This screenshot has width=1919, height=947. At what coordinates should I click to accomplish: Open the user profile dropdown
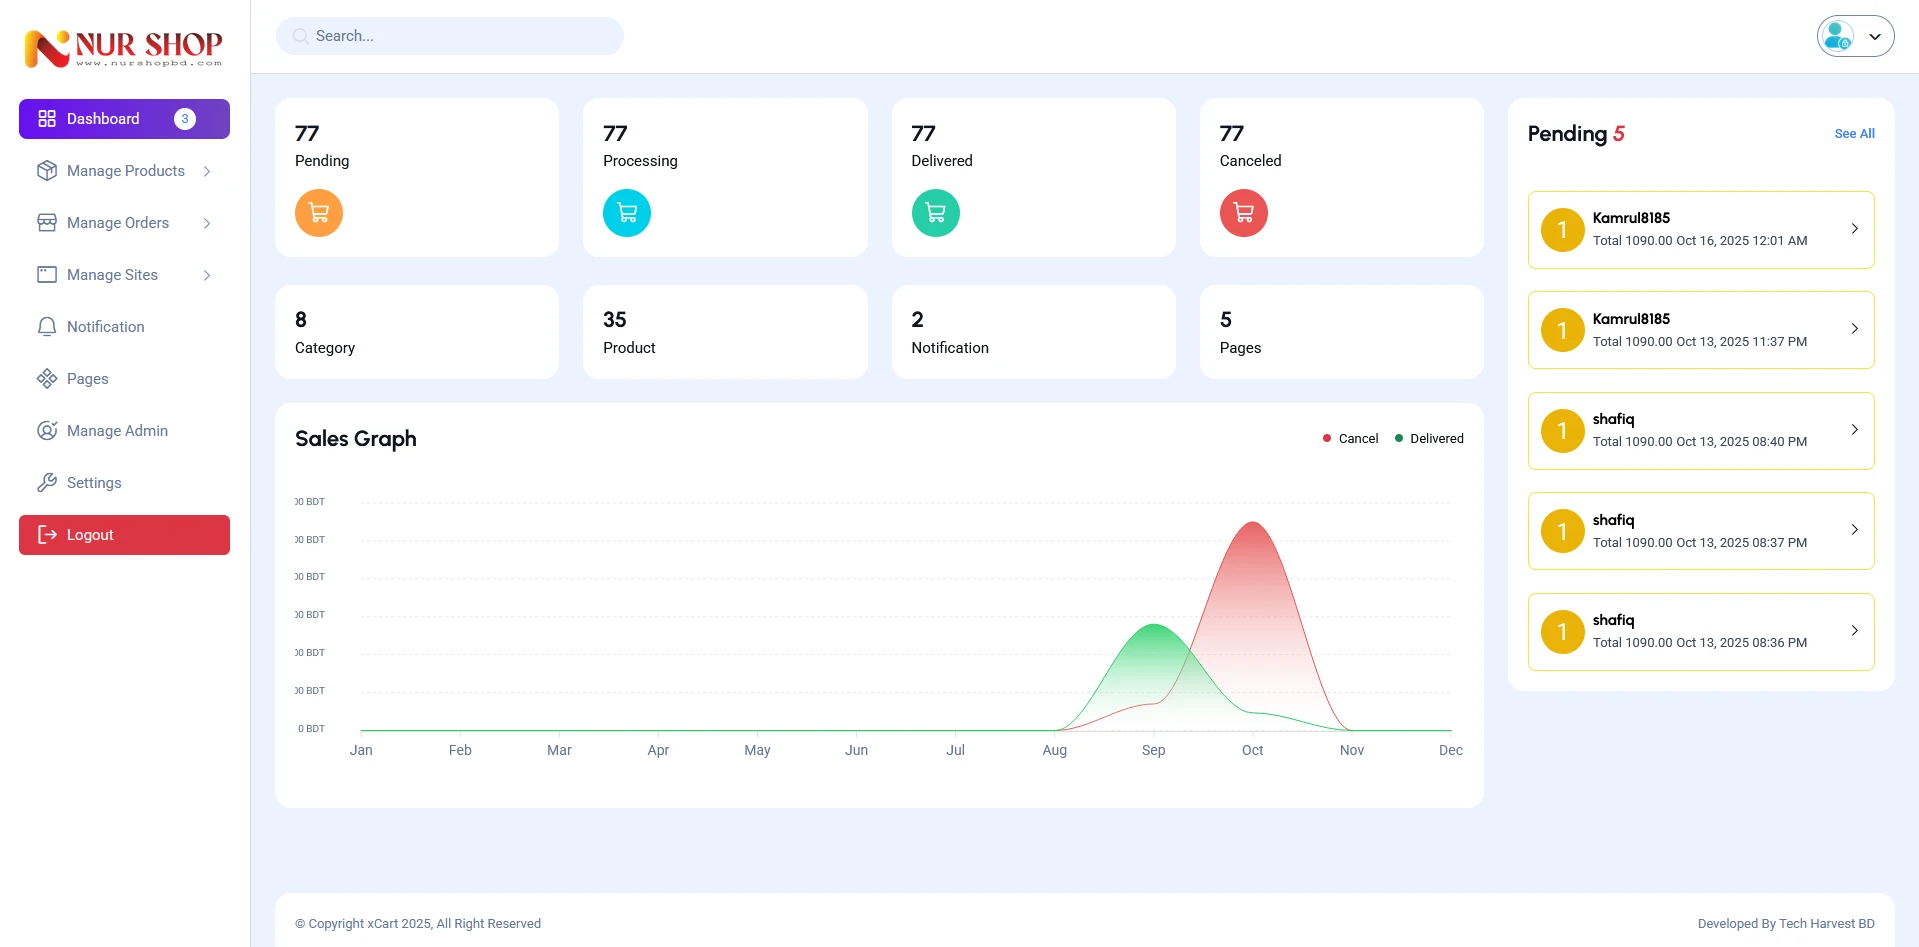click(1855, 37)
